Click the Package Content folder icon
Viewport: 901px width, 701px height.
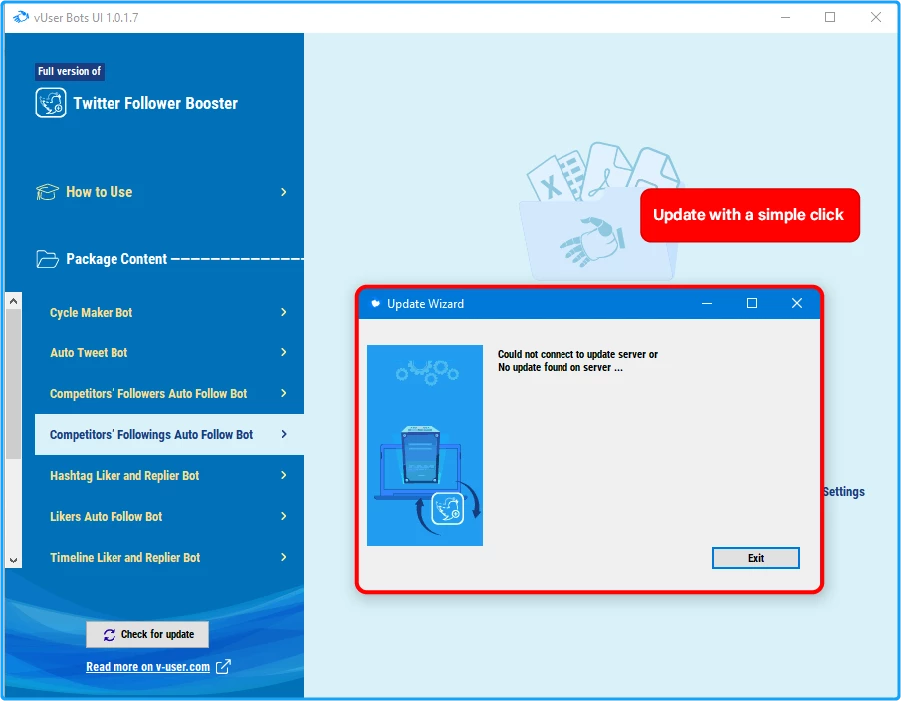coord(47,259)
